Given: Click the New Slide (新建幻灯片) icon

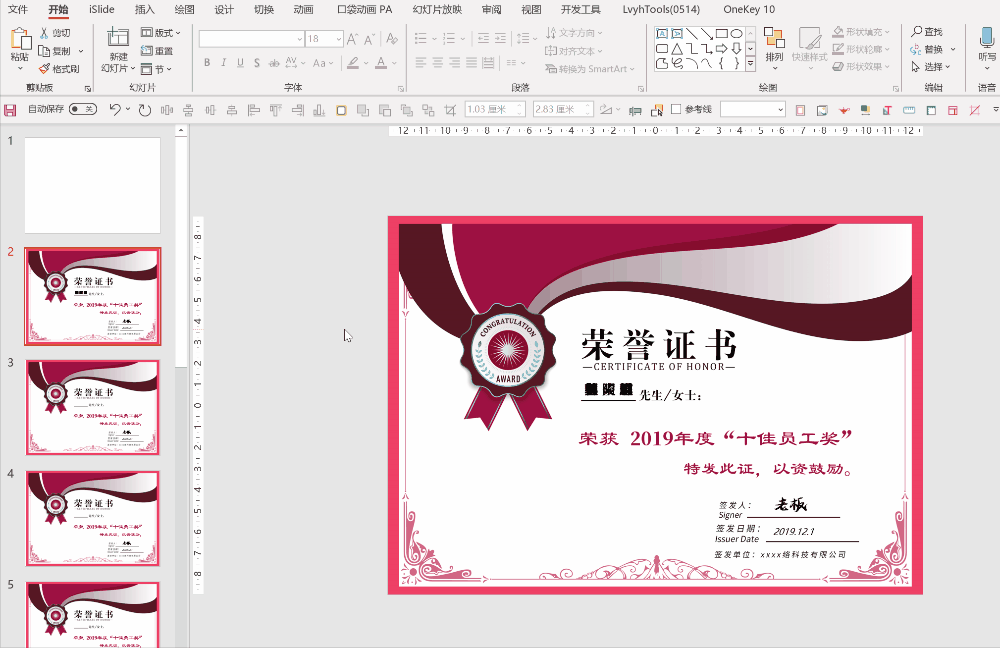Looking at the screenshot, I should click(x=118, y=37).
